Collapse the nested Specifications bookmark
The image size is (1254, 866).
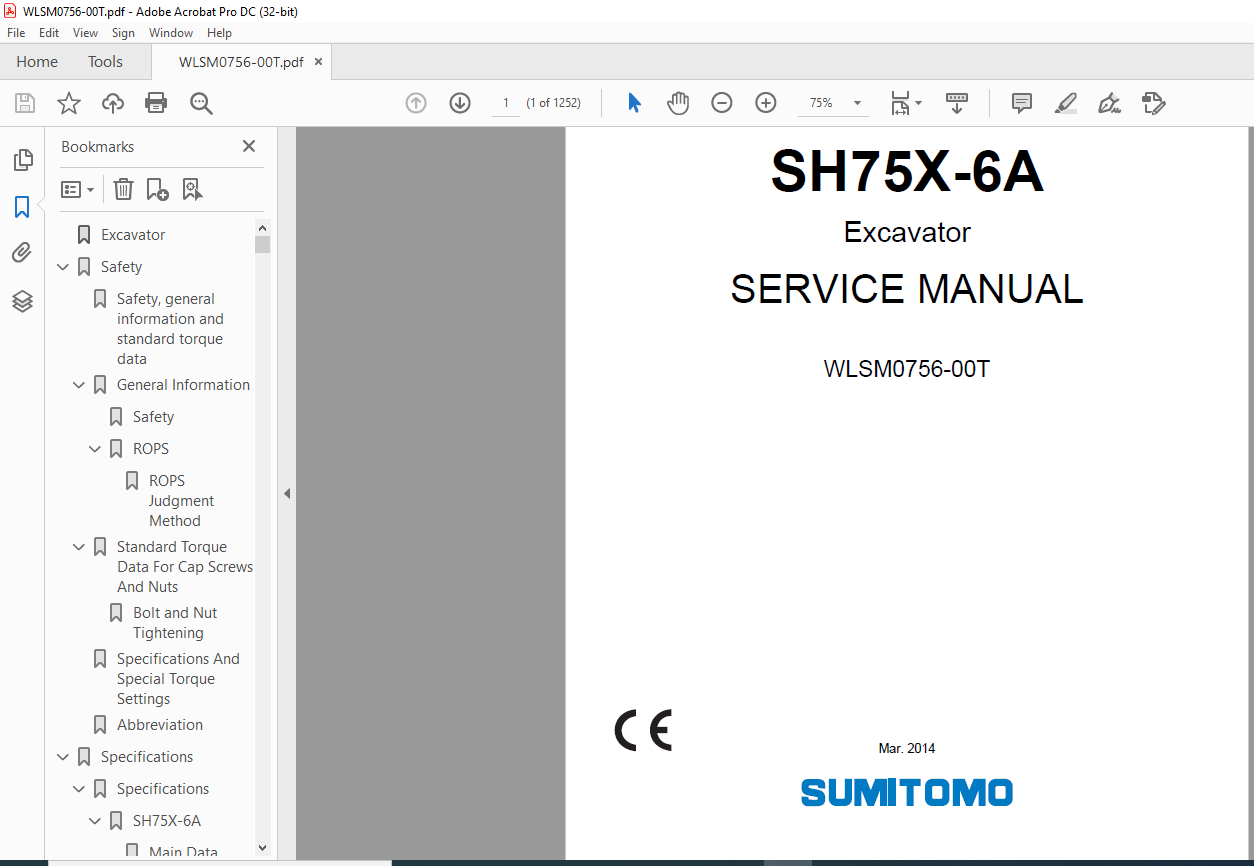coord(79,789)
